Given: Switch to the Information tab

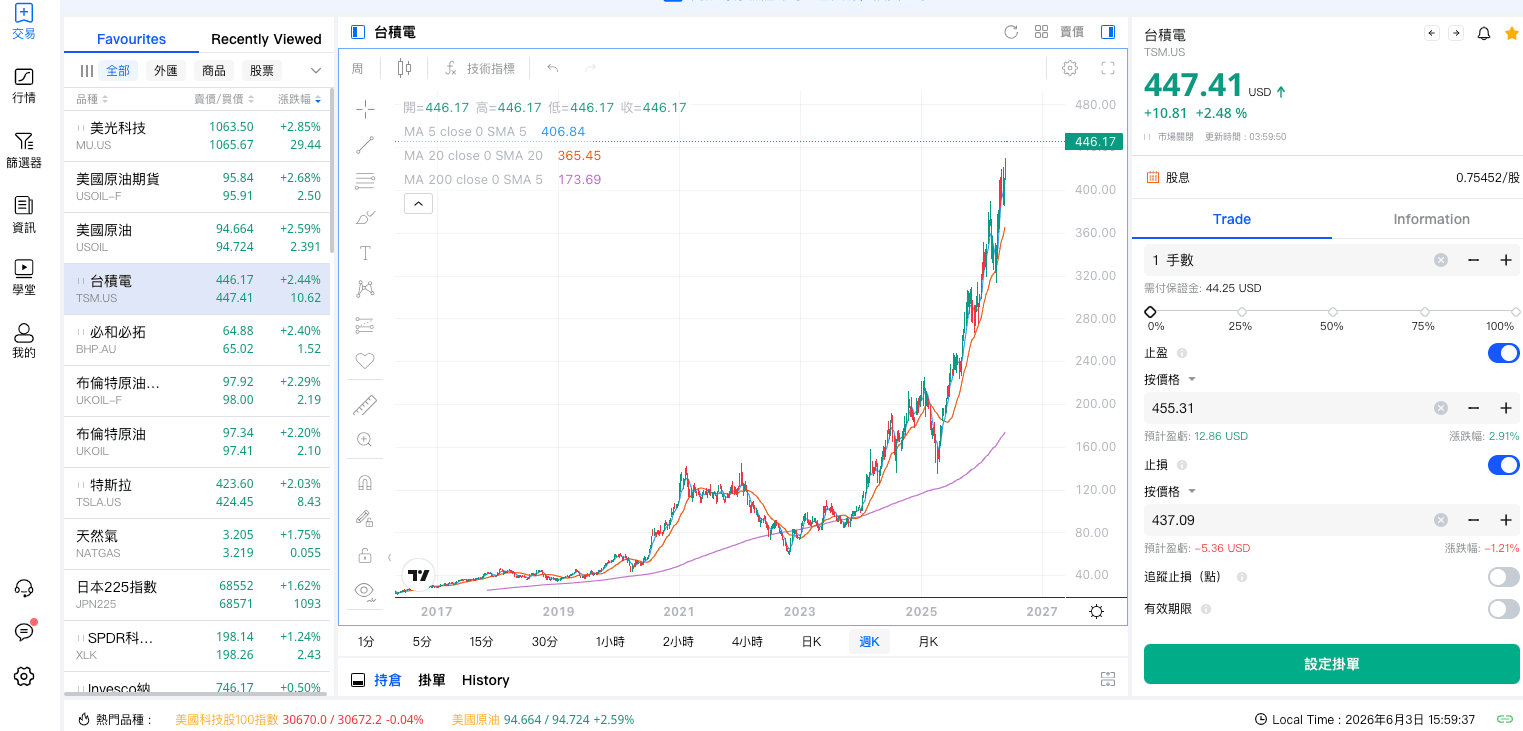Looking at the screenshot, I should (1431, 219).
